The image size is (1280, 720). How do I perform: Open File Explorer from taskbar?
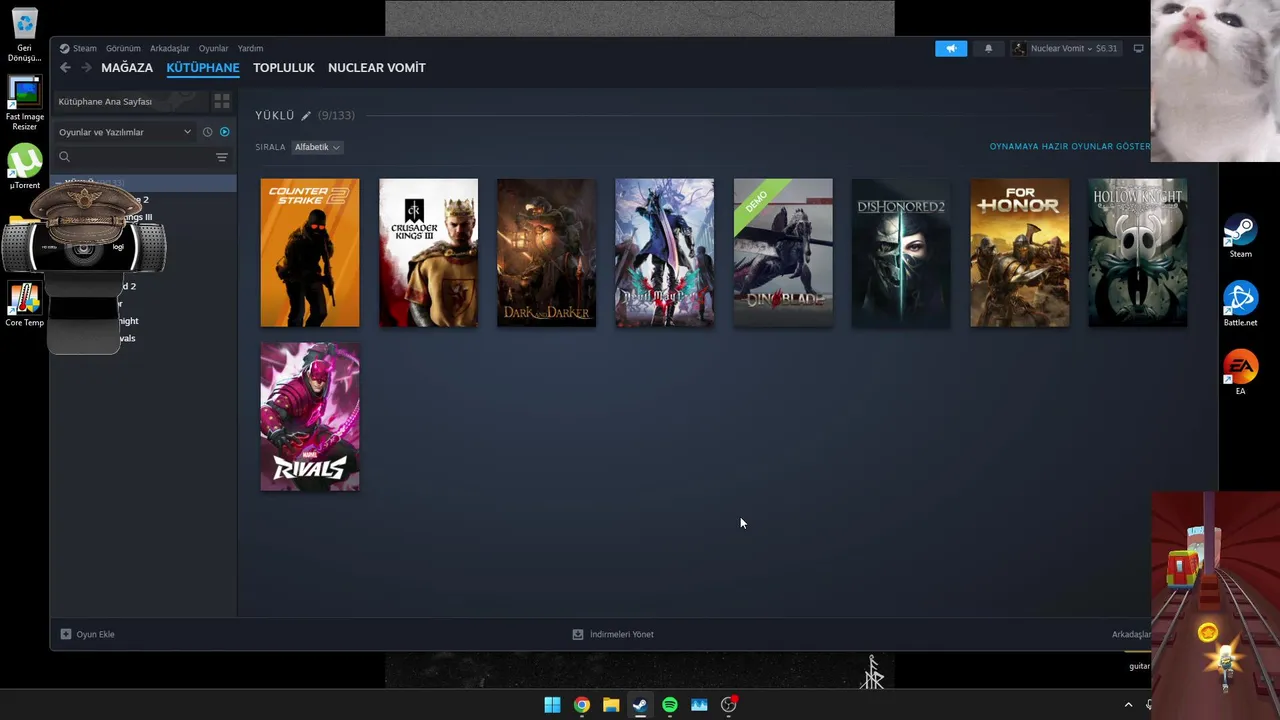[x=611, y=705]
